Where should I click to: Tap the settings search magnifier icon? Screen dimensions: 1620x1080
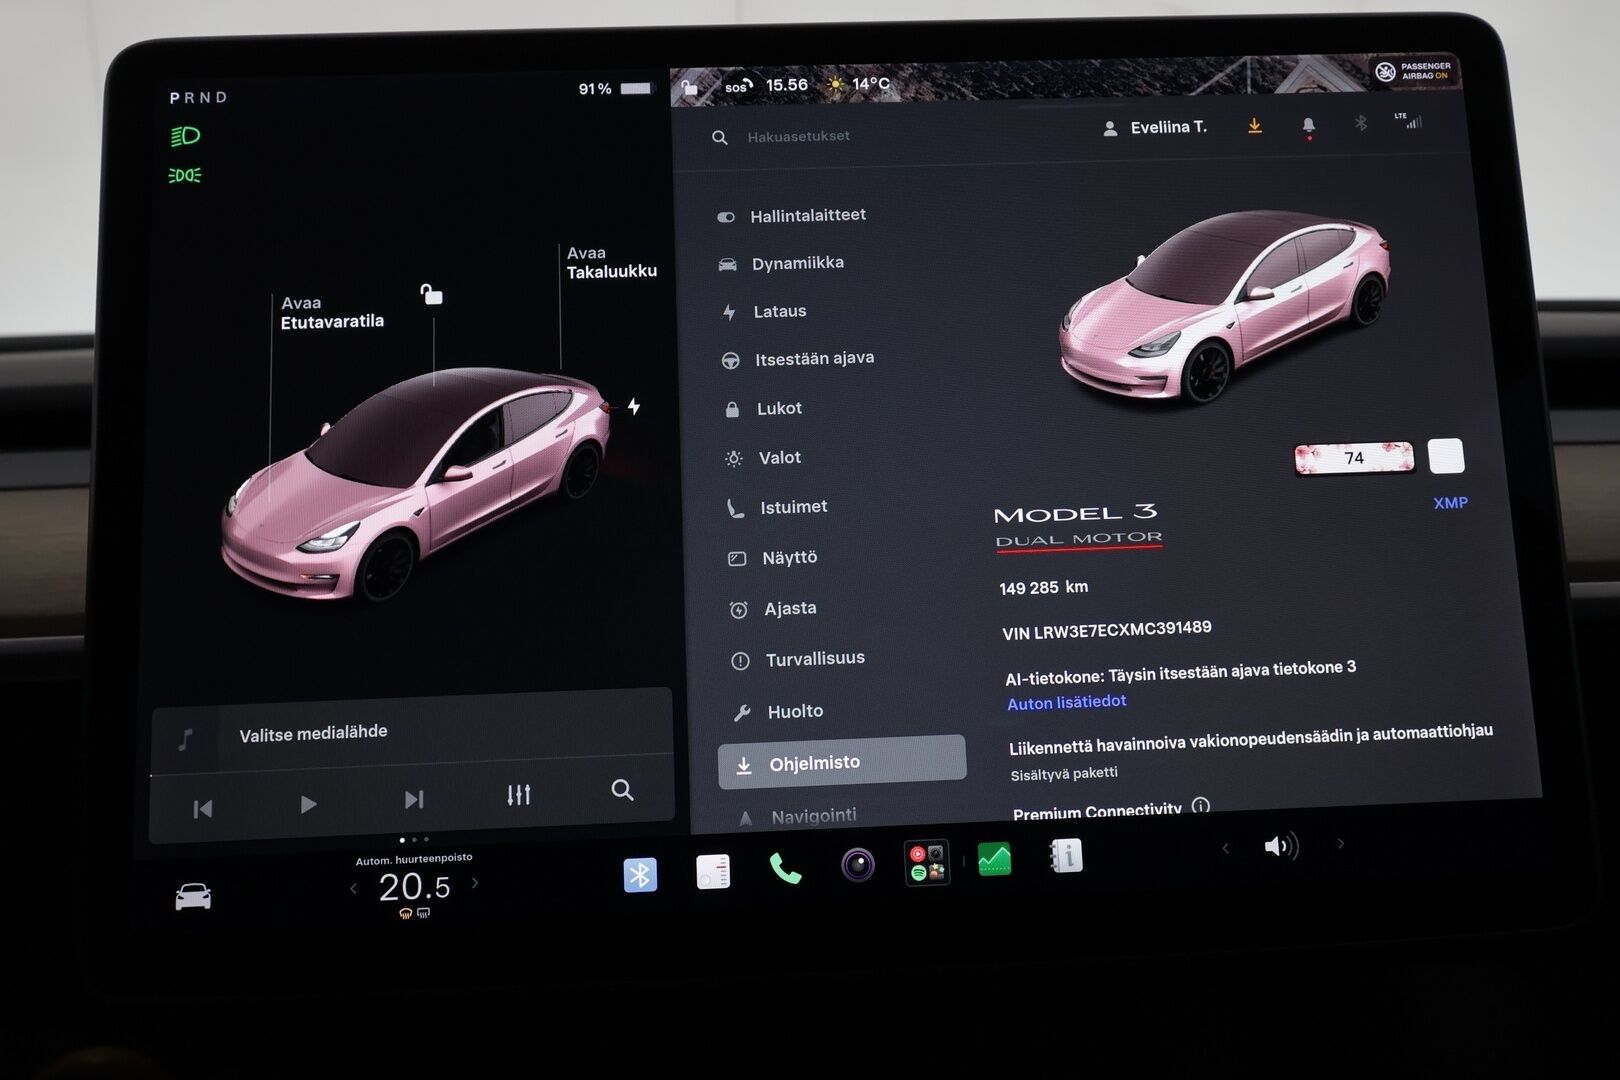(720, 137)
